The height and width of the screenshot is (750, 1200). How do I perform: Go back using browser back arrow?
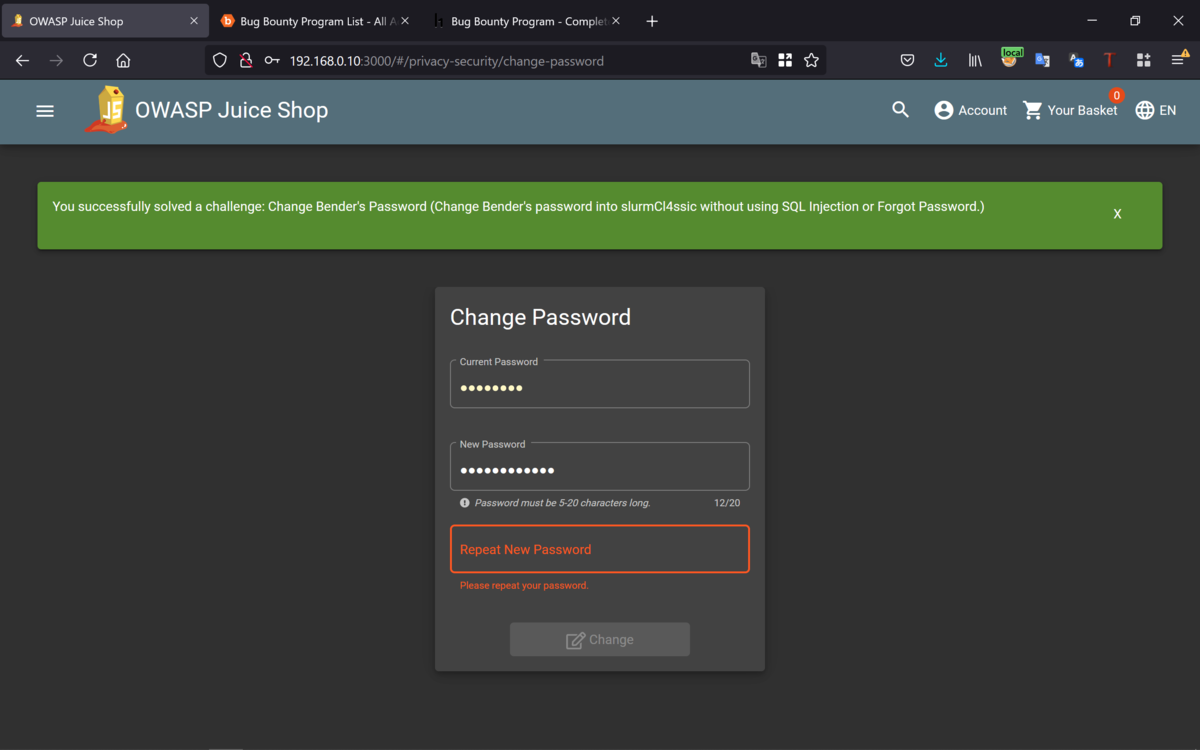pyautogui.click(x=23, y=61)
